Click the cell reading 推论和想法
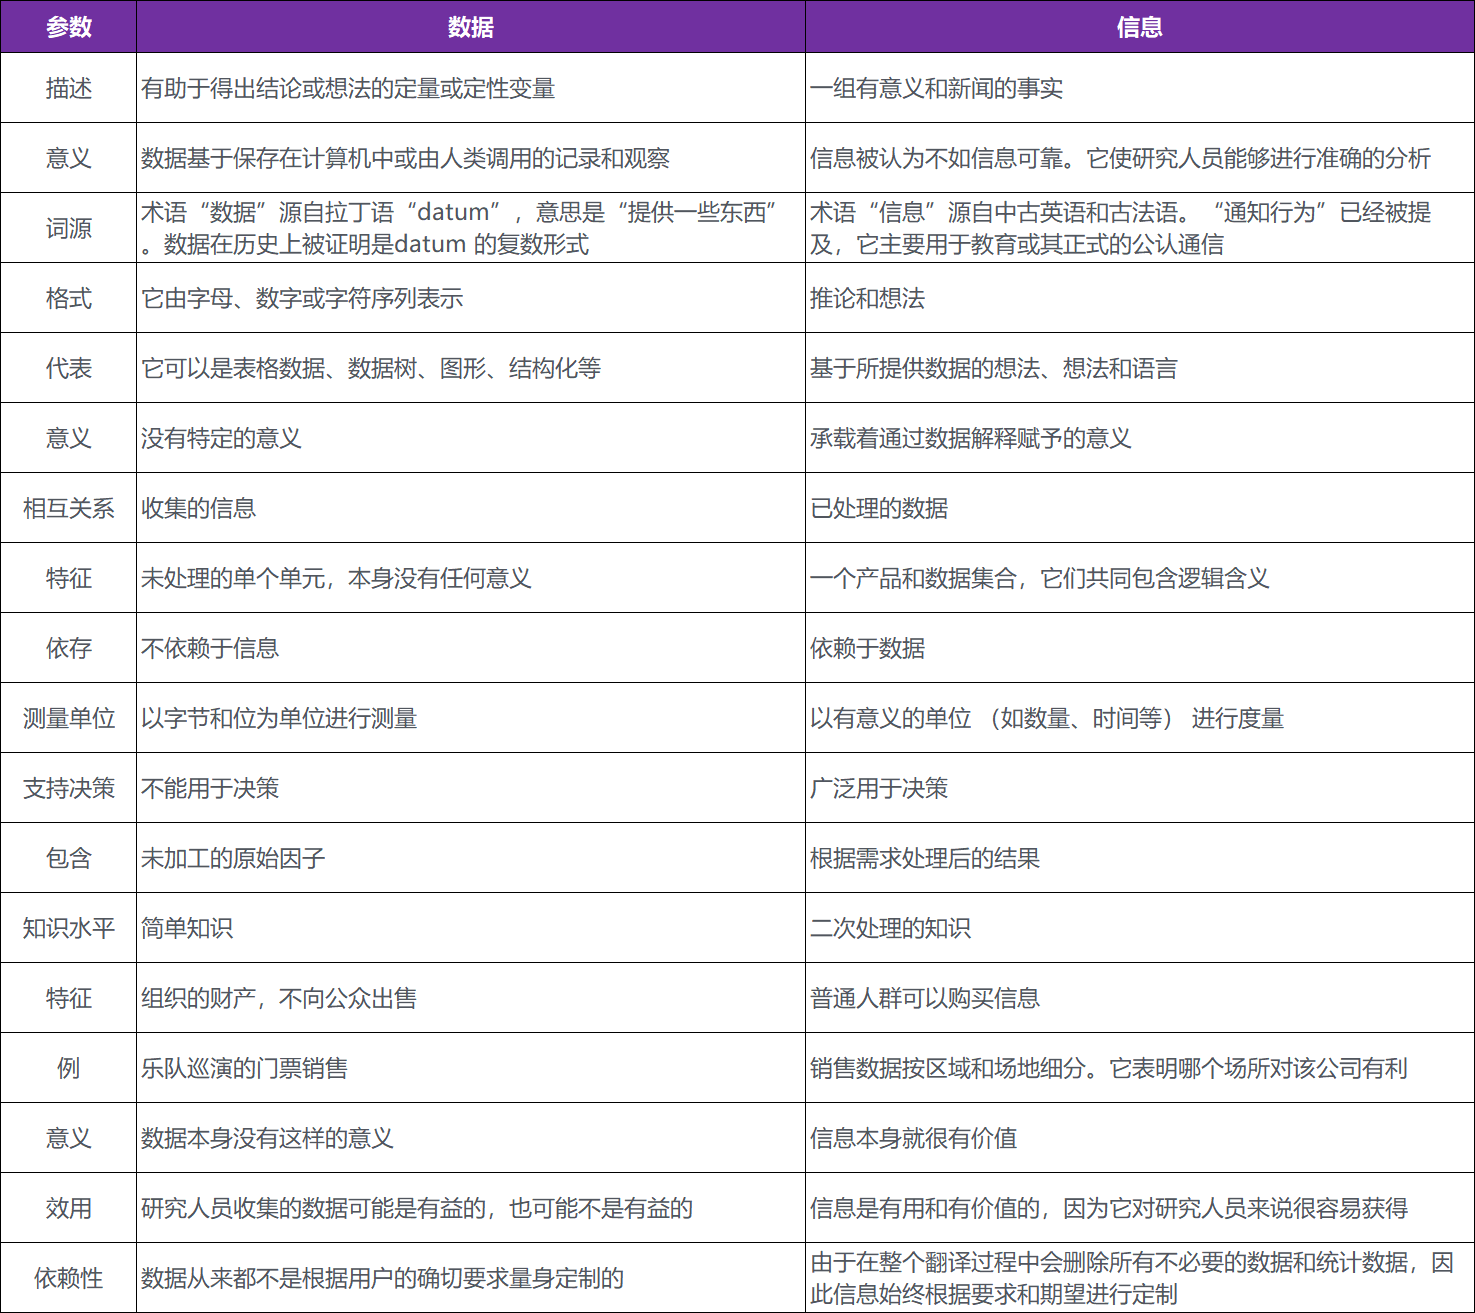Screen dimensions: 1475x1313 coord(867,298)
